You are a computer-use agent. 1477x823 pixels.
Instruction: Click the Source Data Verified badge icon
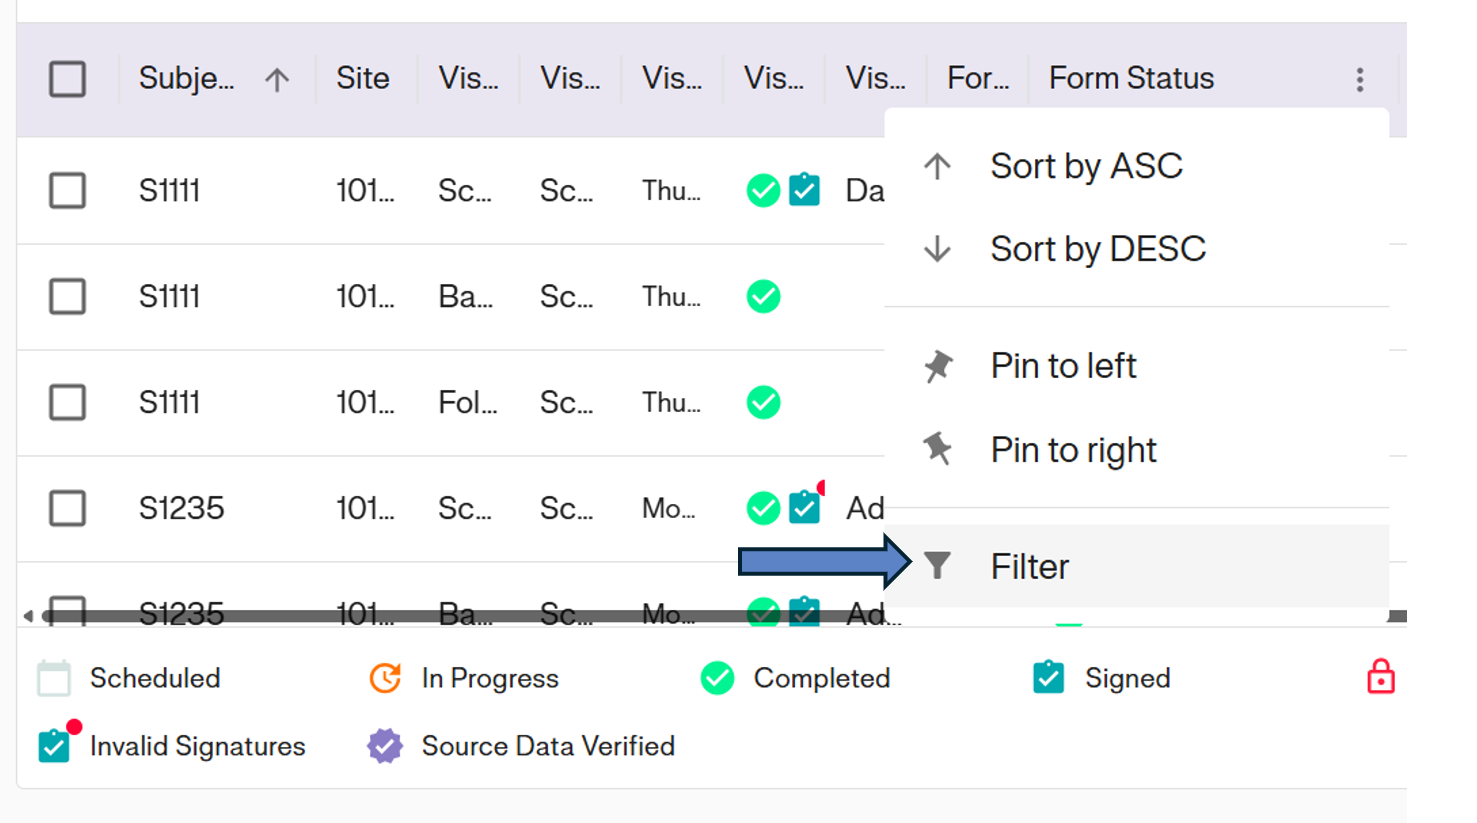pos(385,746)
